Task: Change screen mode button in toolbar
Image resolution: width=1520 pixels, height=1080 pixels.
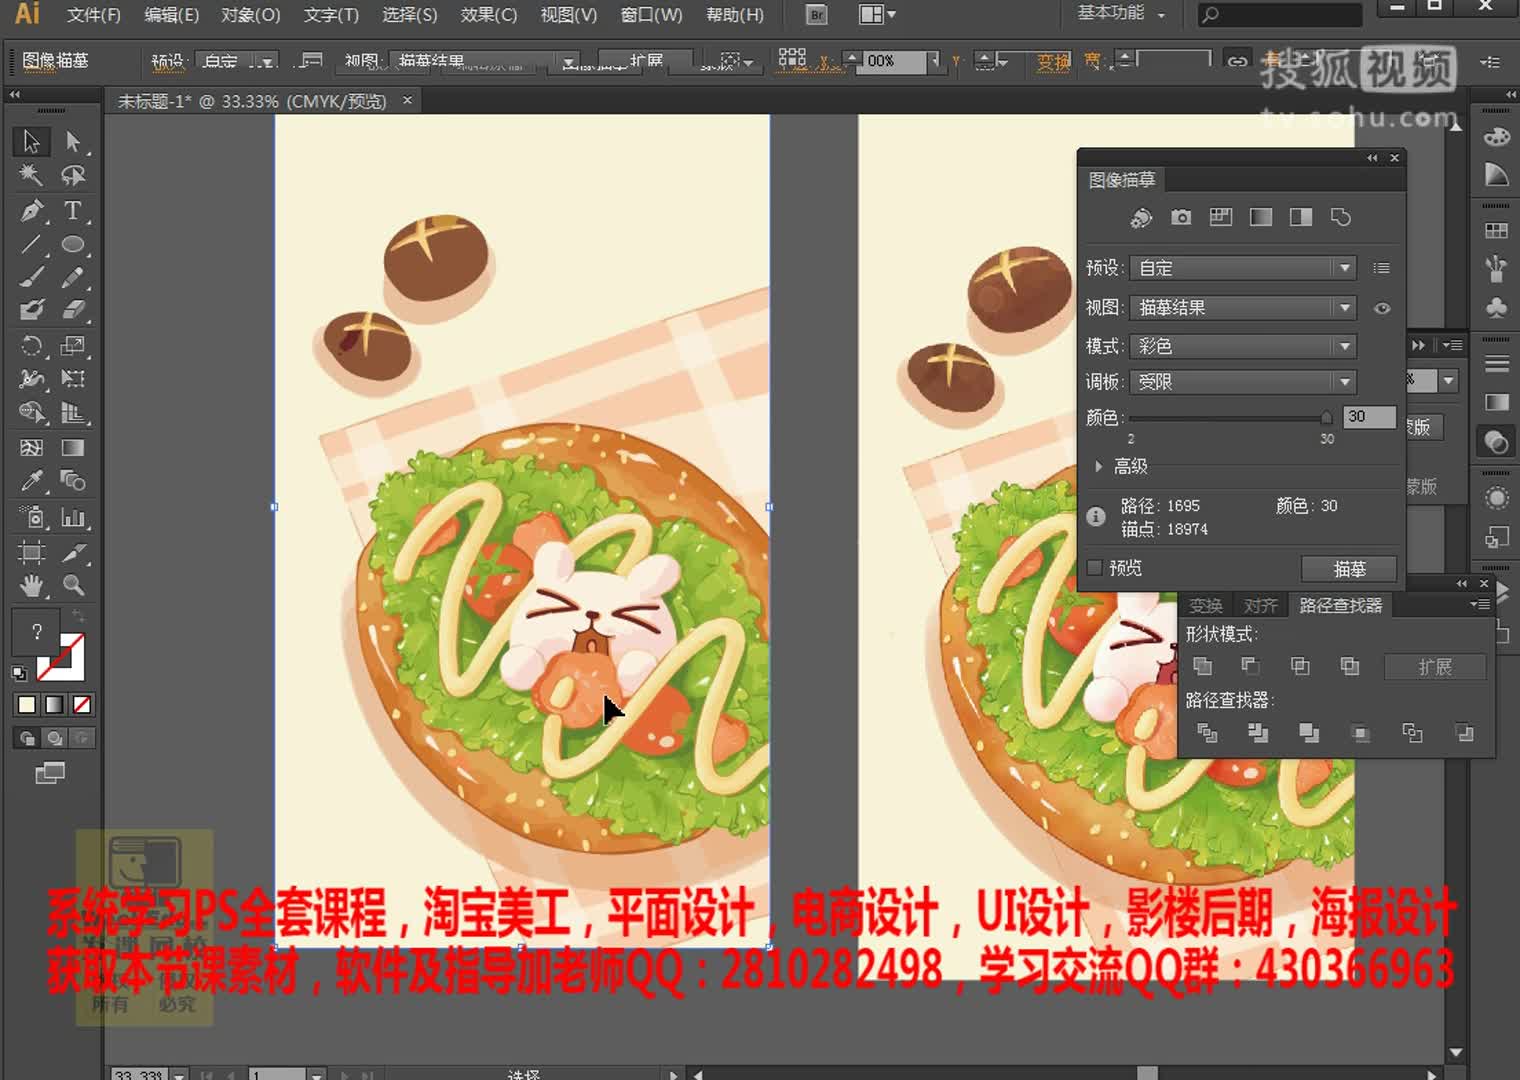Action: tap(49, 772)
